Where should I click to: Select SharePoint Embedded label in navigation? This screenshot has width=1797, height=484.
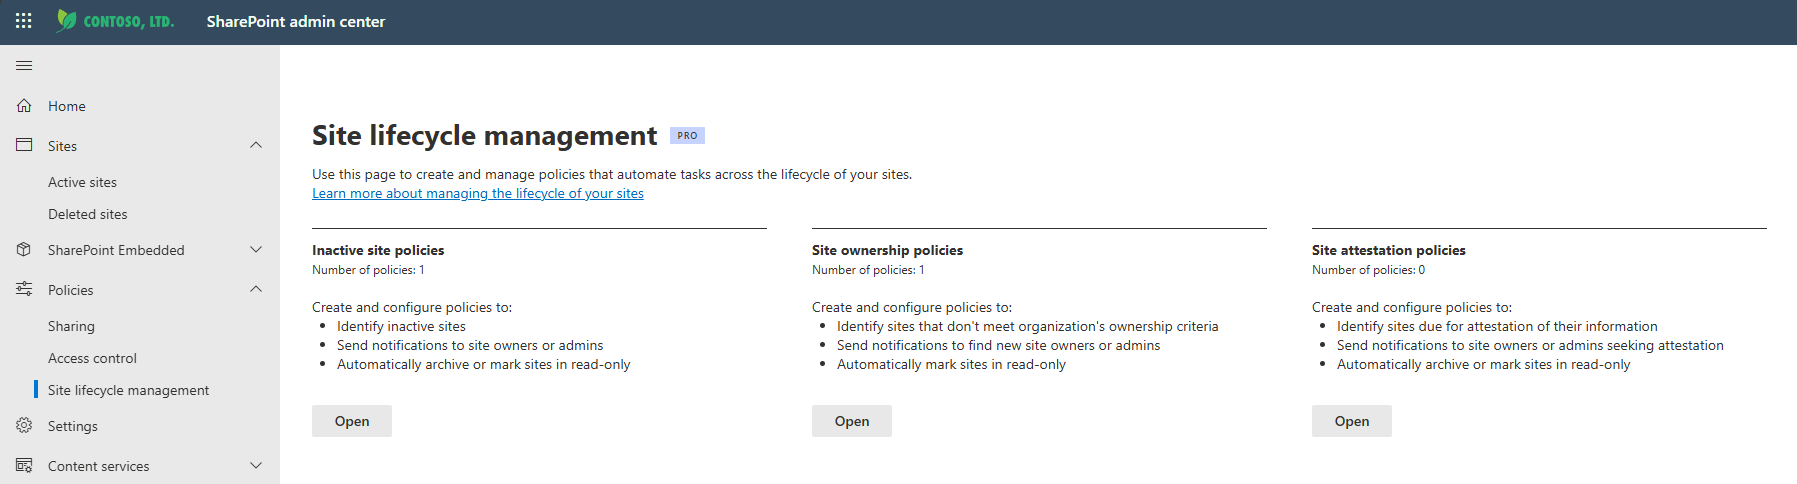coord(116,250)
